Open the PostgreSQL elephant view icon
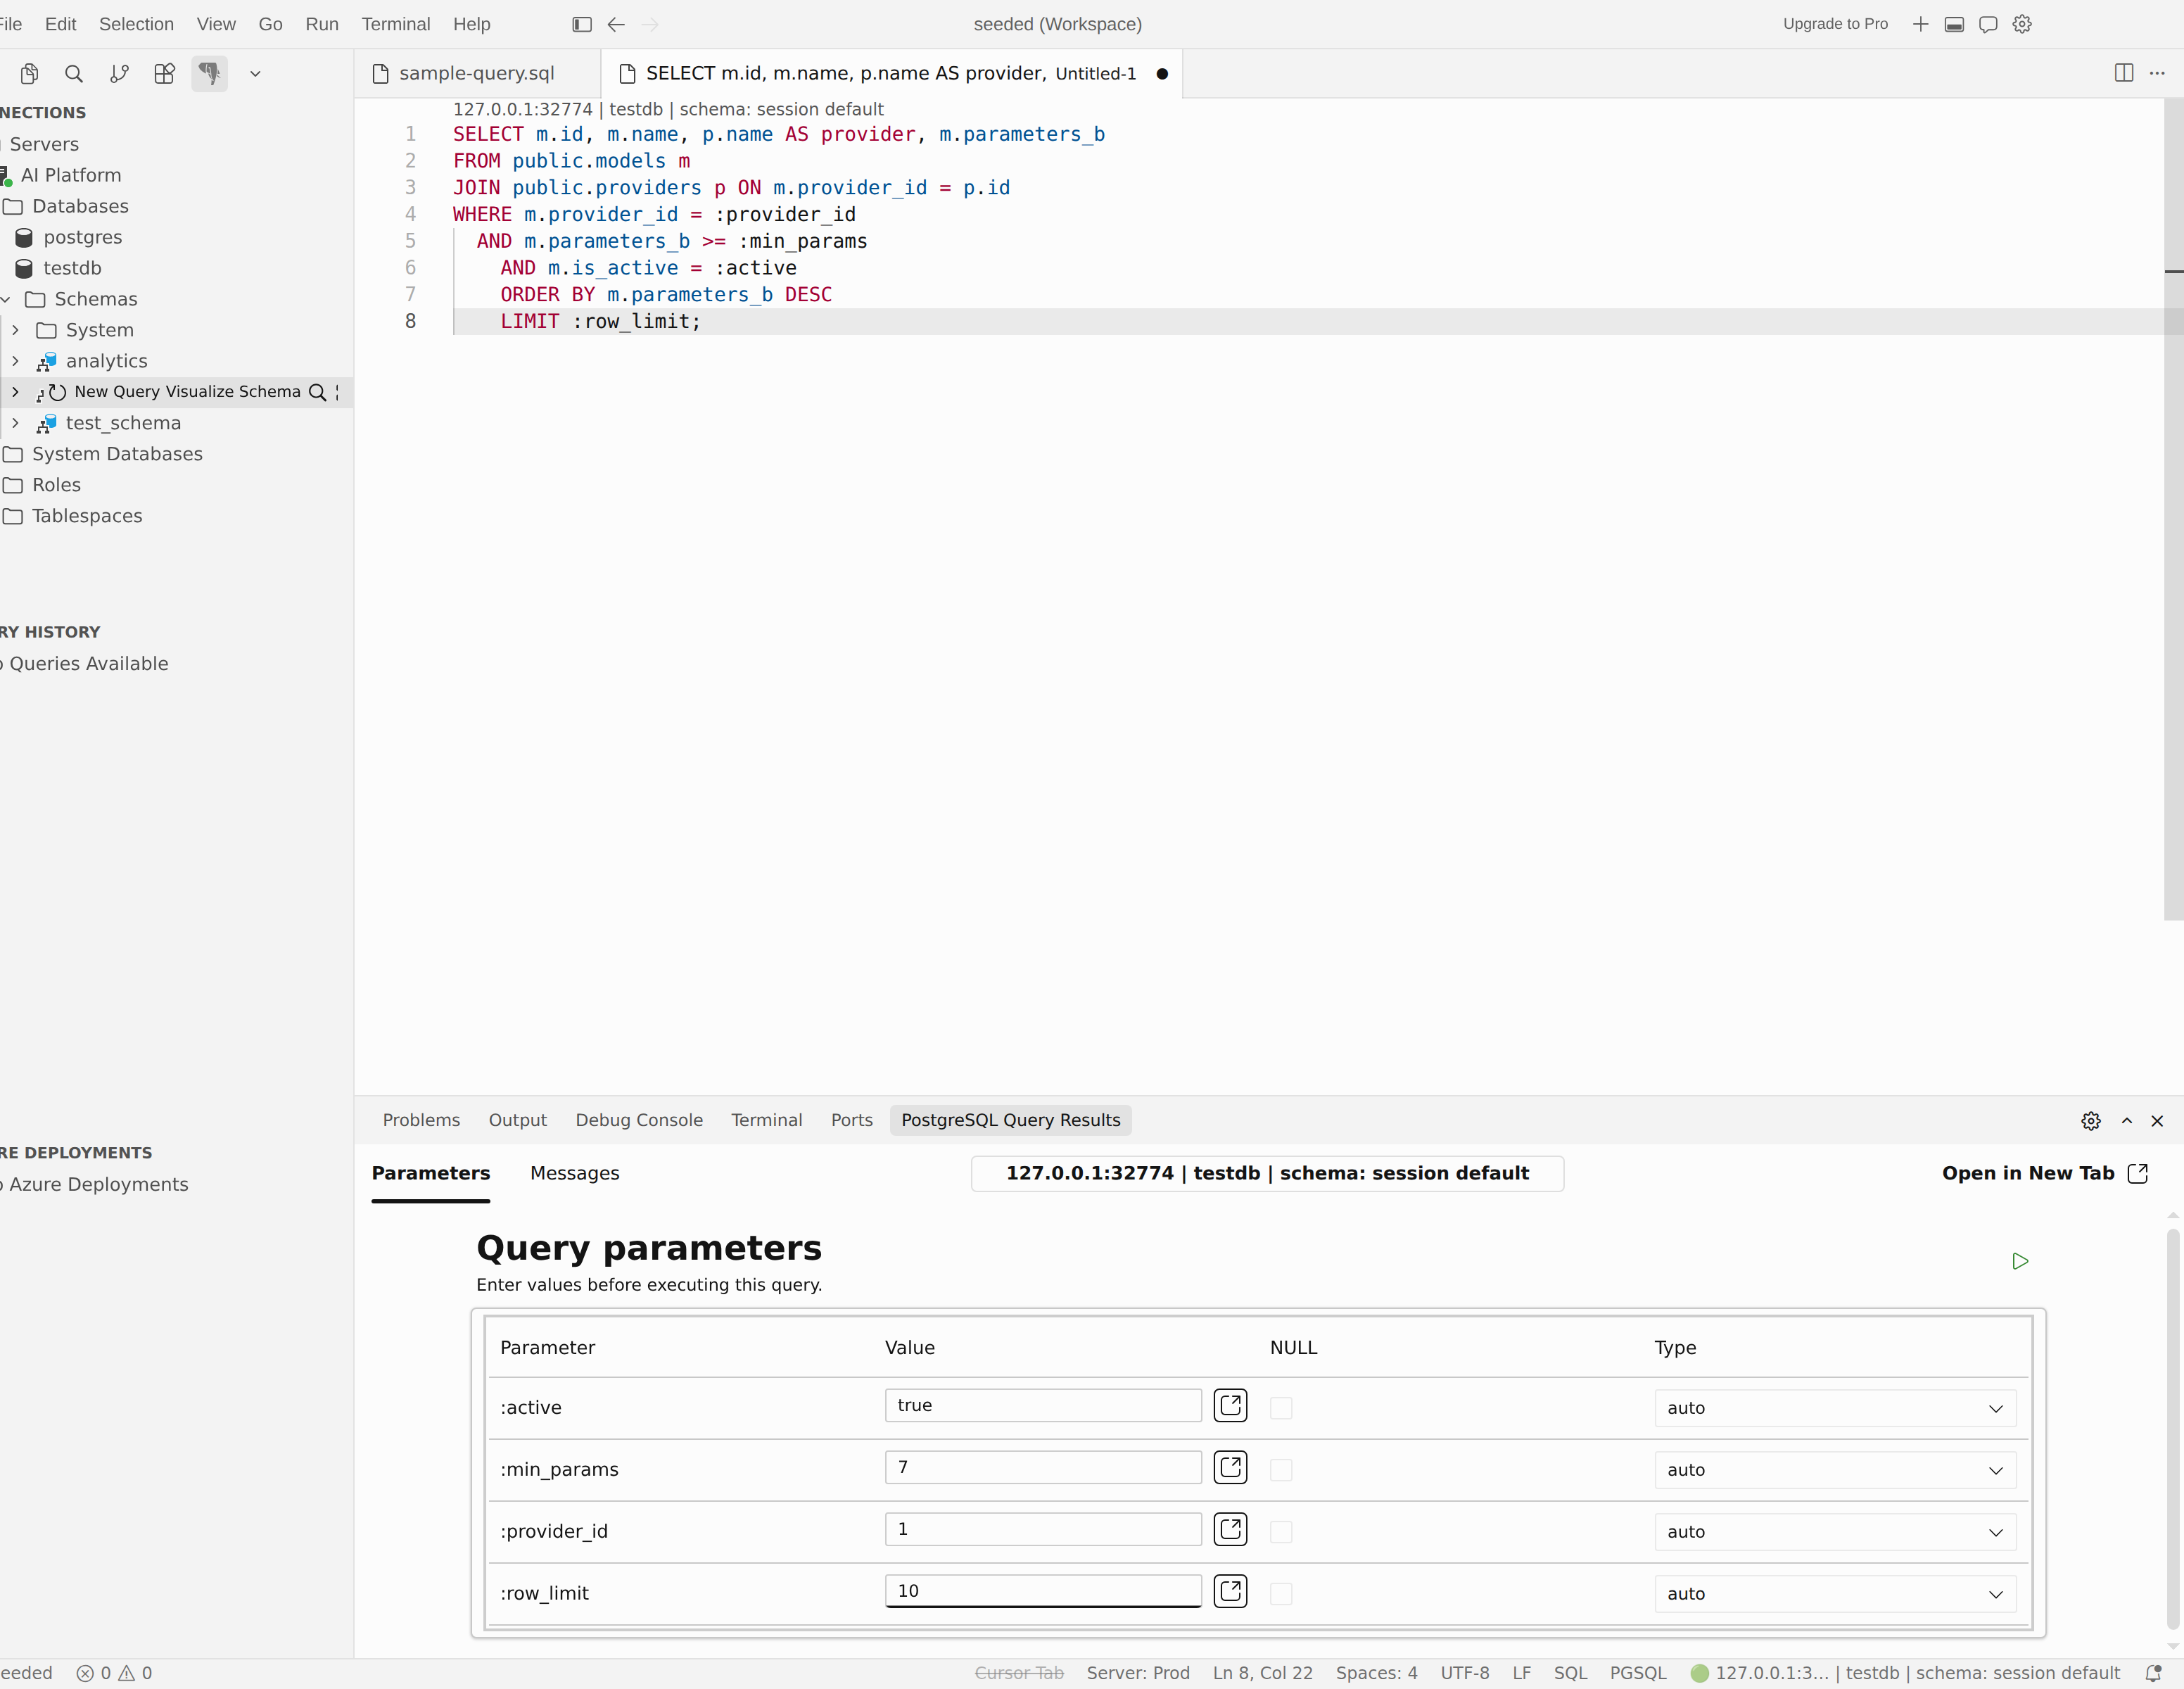This screenshot has width=2184, height=1689. [x=209, y=73]
